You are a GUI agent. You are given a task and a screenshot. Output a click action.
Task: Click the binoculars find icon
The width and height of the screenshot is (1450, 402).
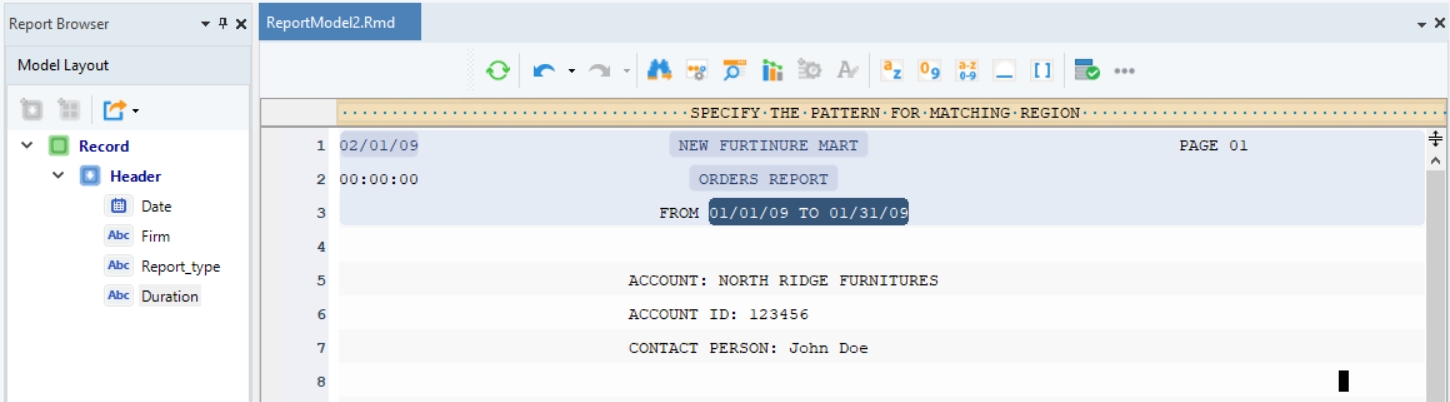click(x=658, y=71)
